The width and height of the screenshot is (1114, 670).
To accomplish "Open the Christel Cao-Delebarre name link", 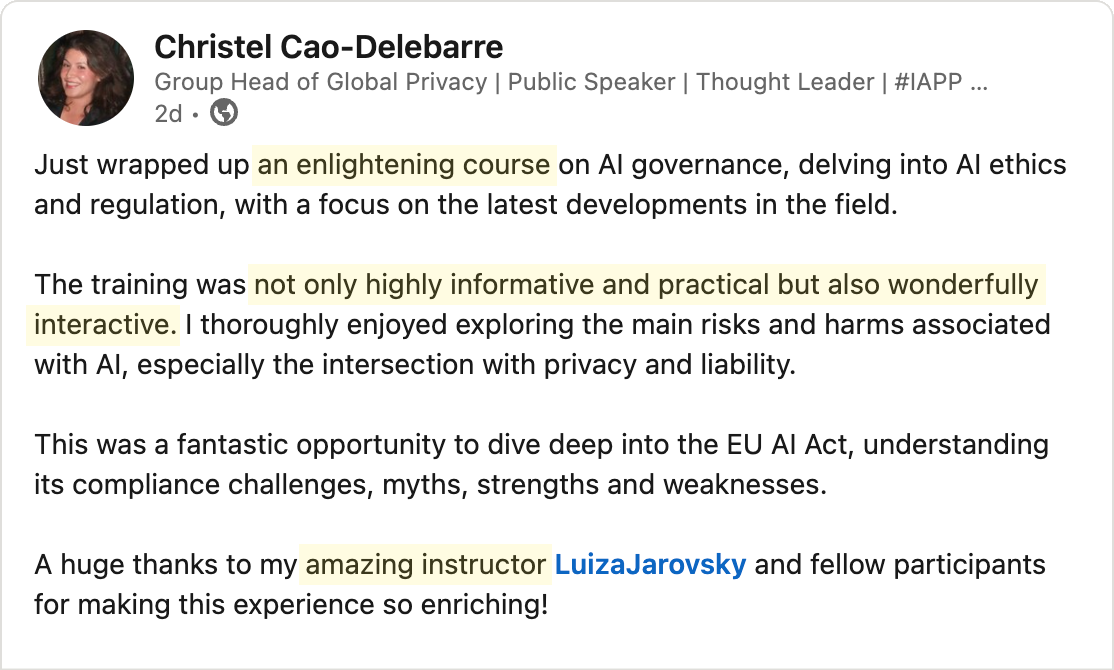I will pos(328,47).
